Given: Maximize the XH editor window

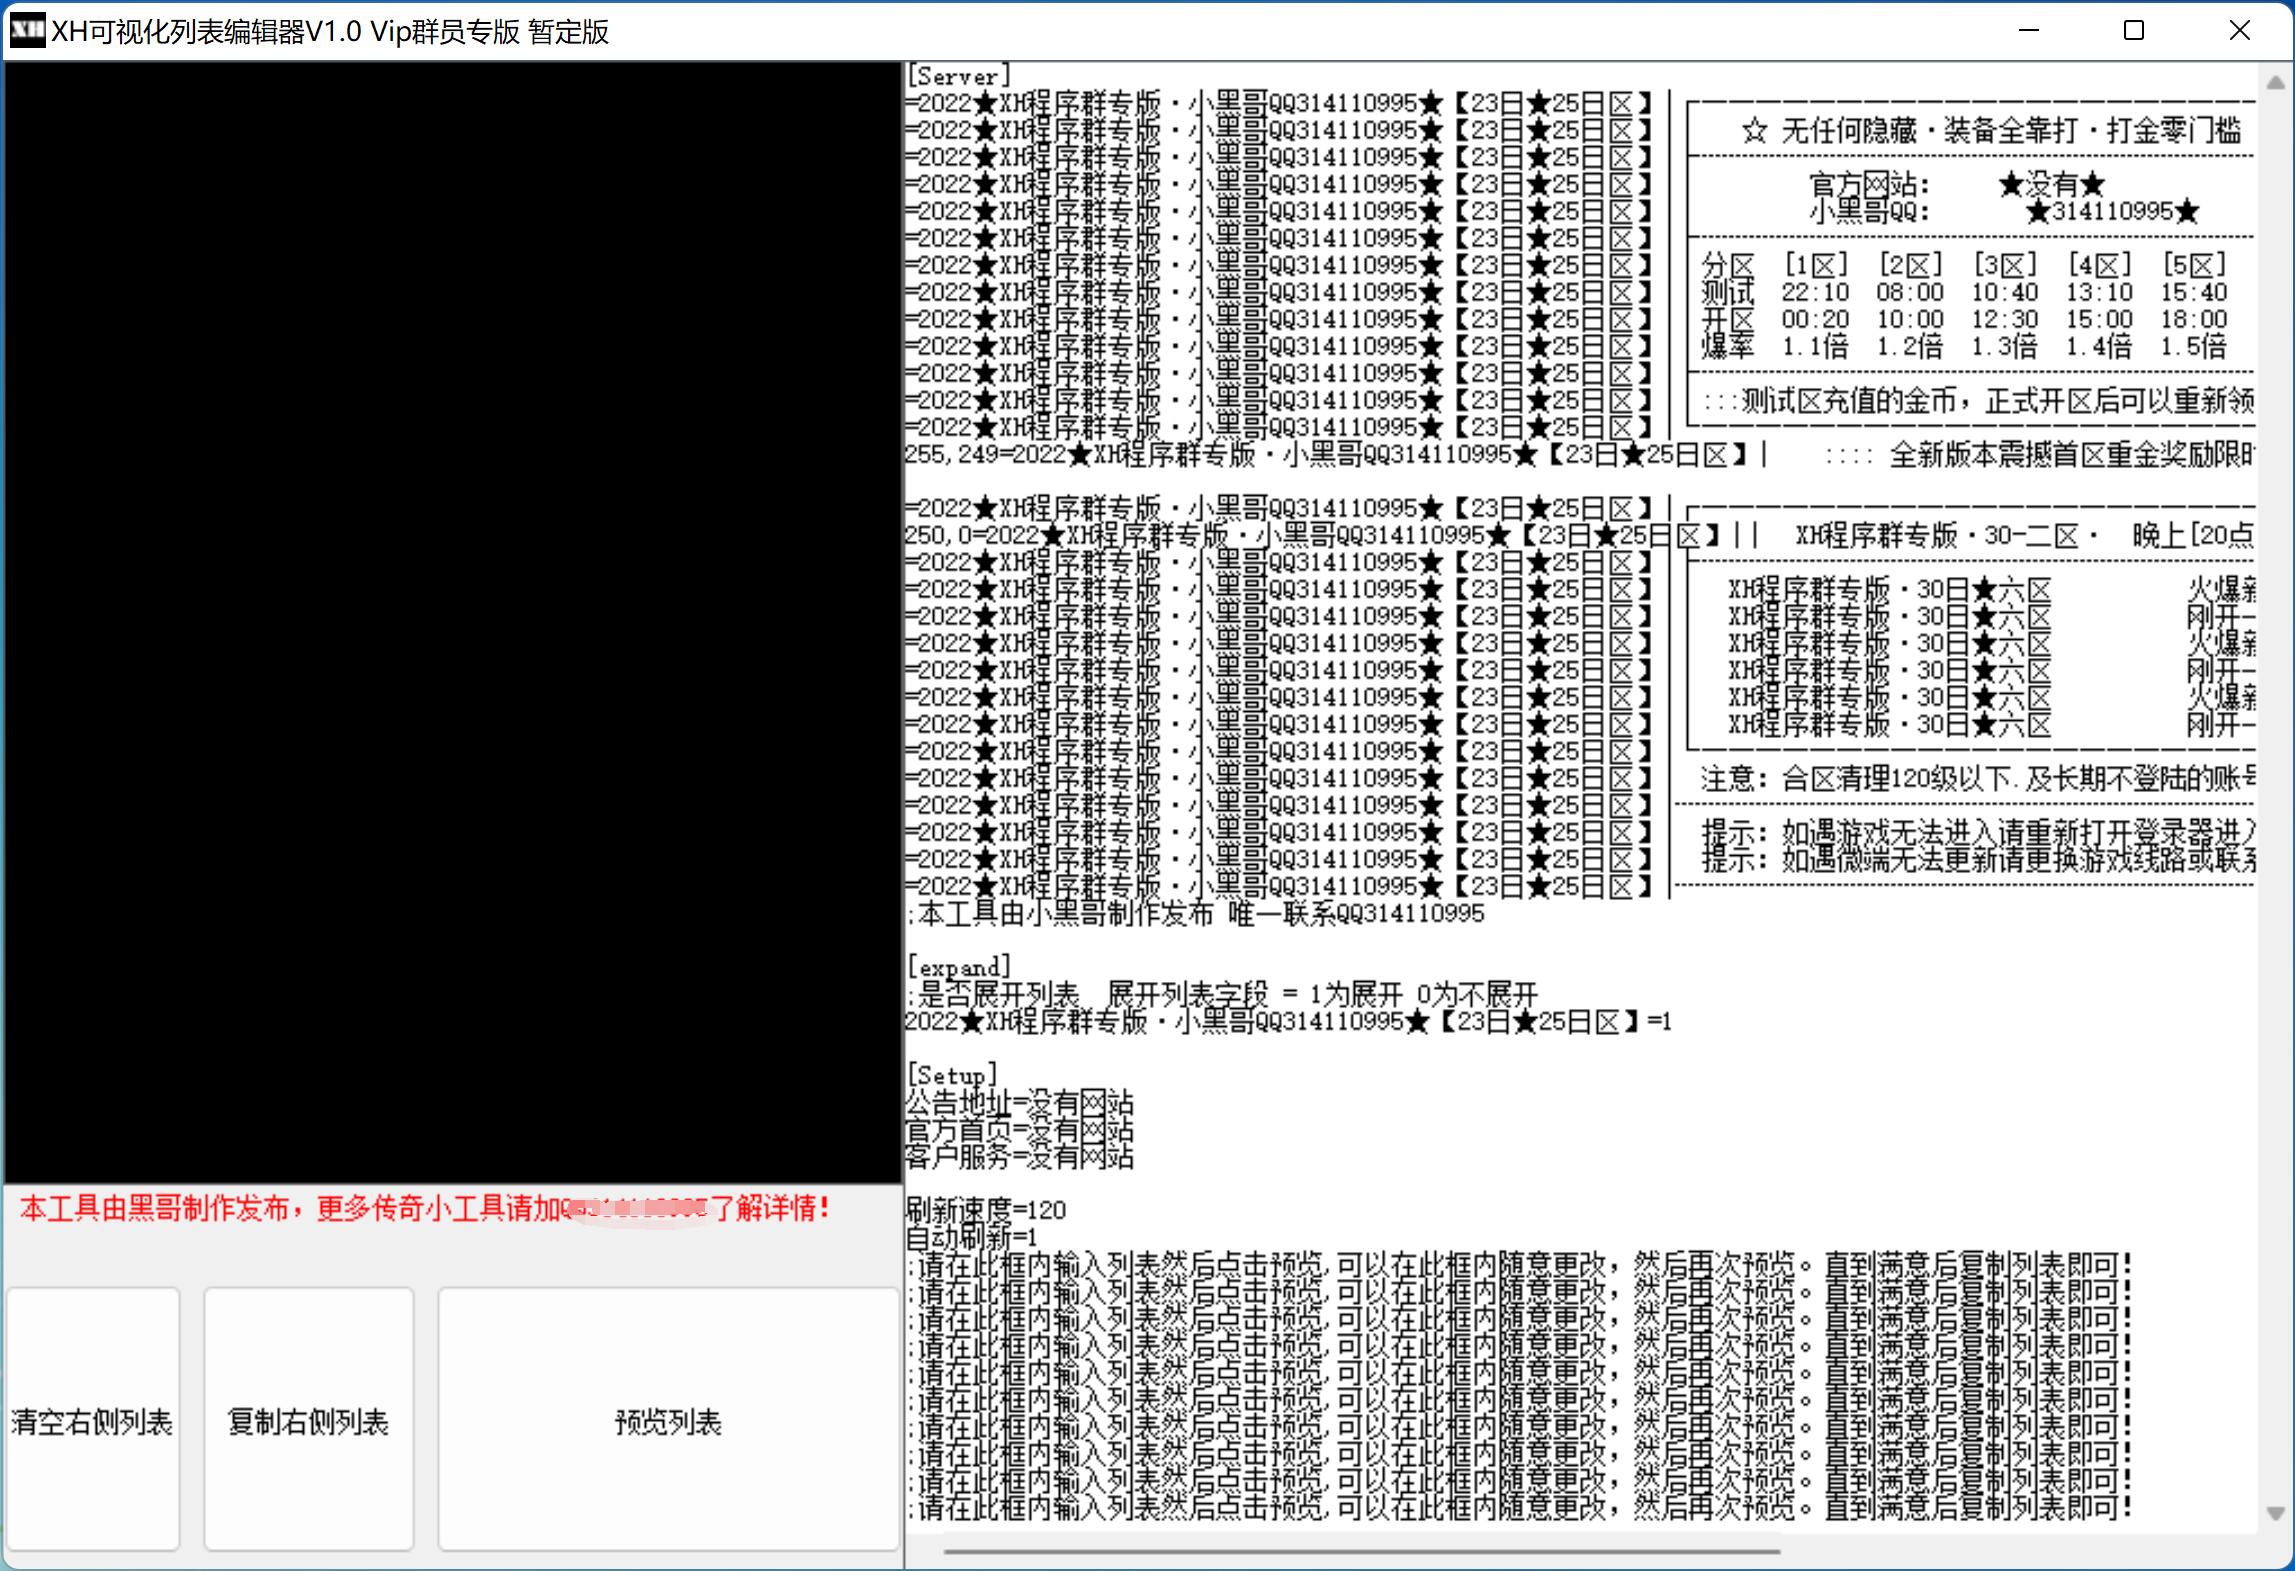Looking at the screenshot, I should tap(2131, 31).
